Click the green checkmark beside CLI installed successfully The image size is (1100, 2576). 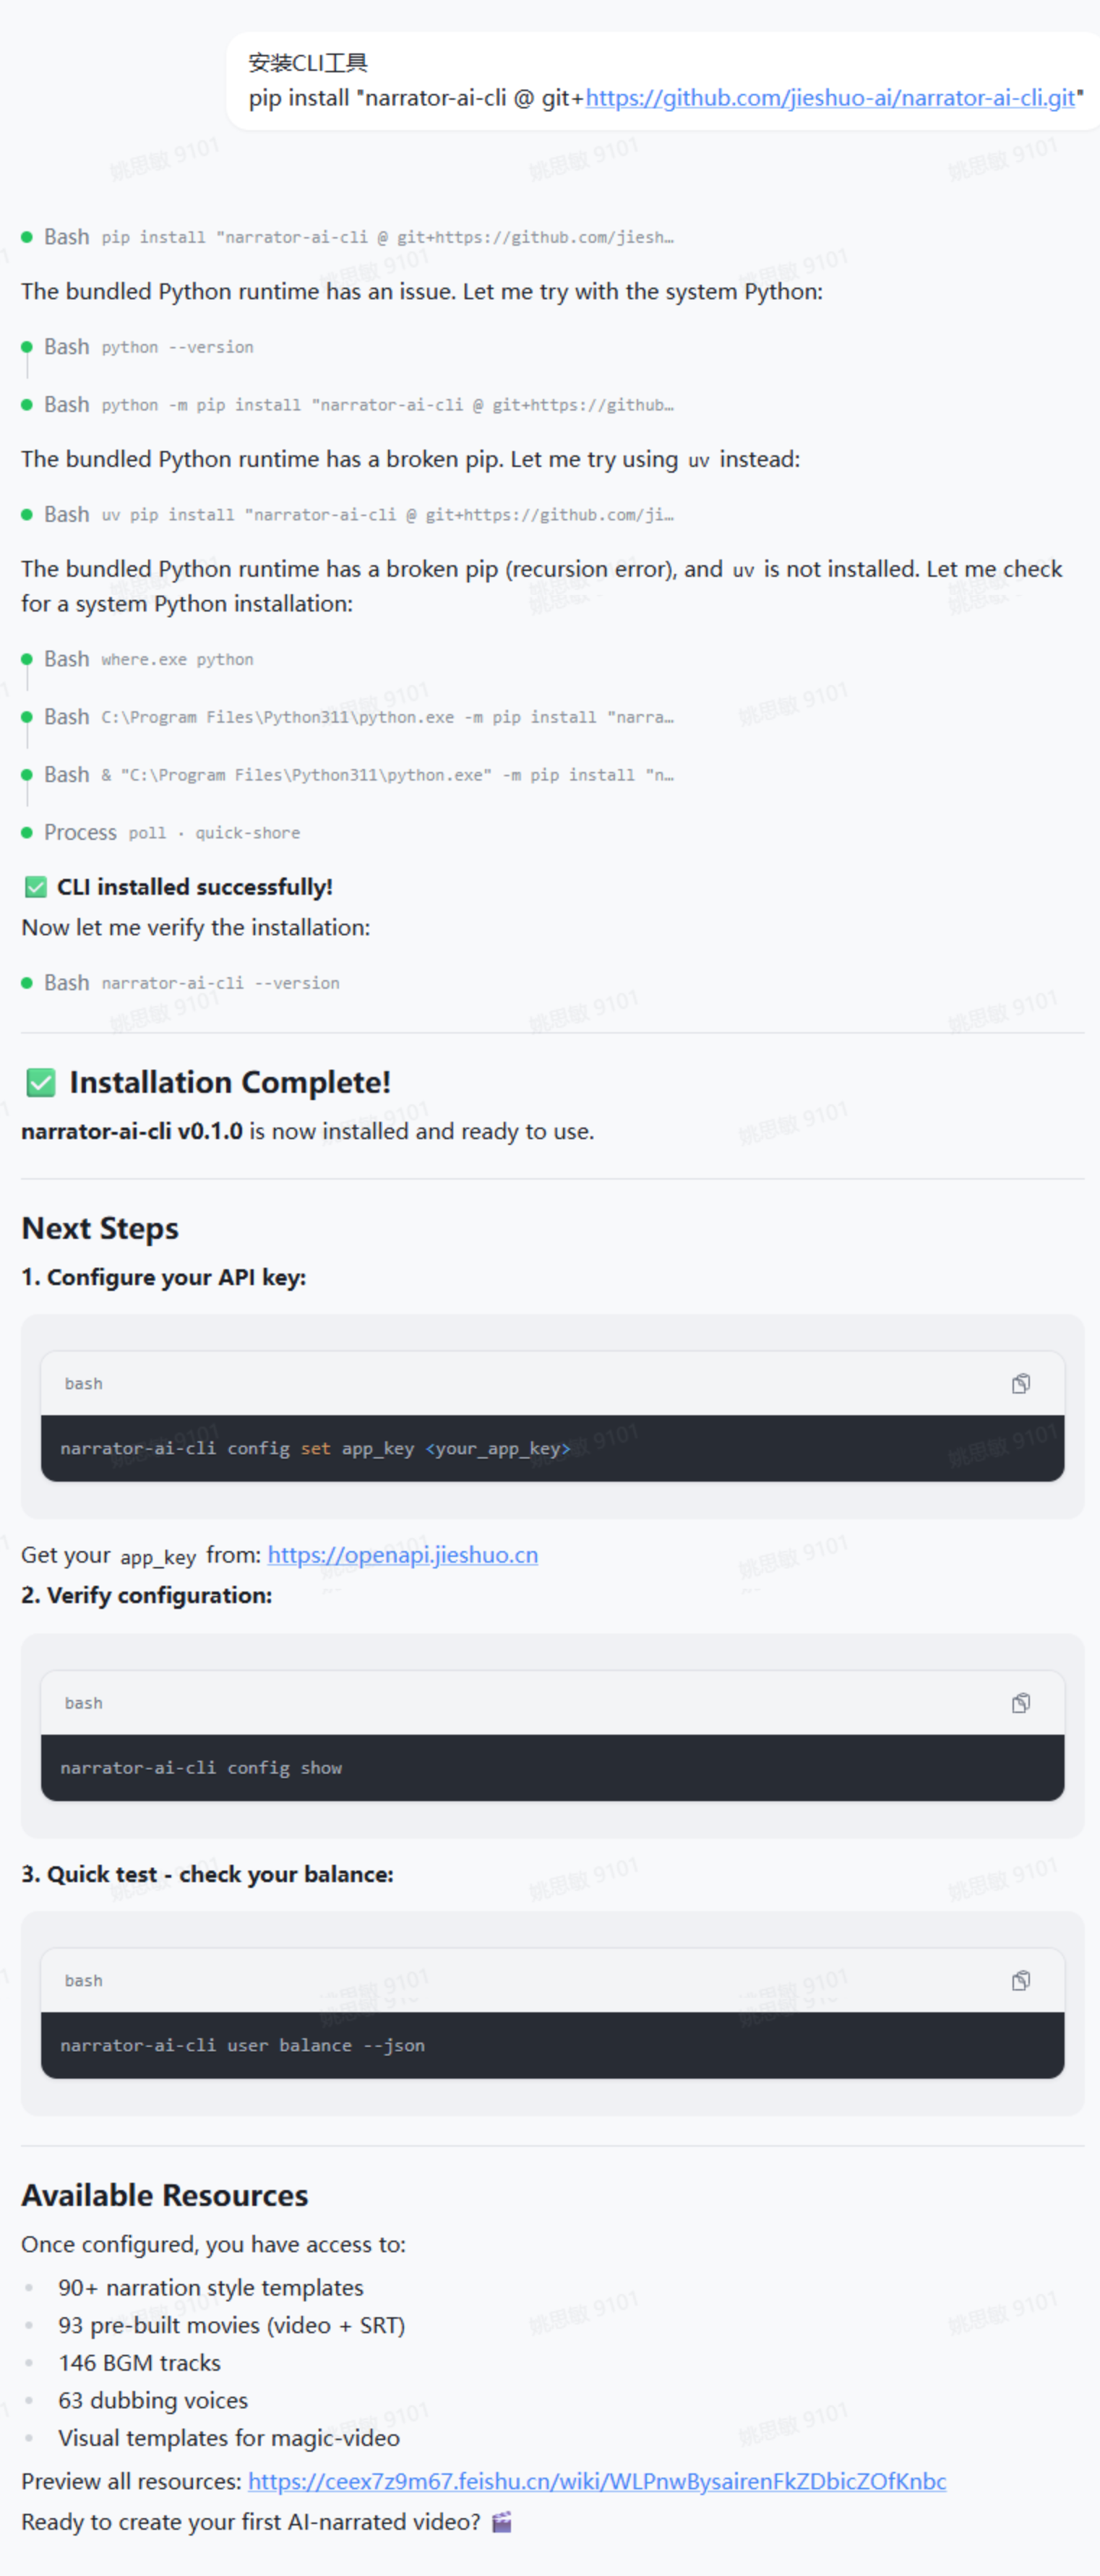[x=36, y=887]
